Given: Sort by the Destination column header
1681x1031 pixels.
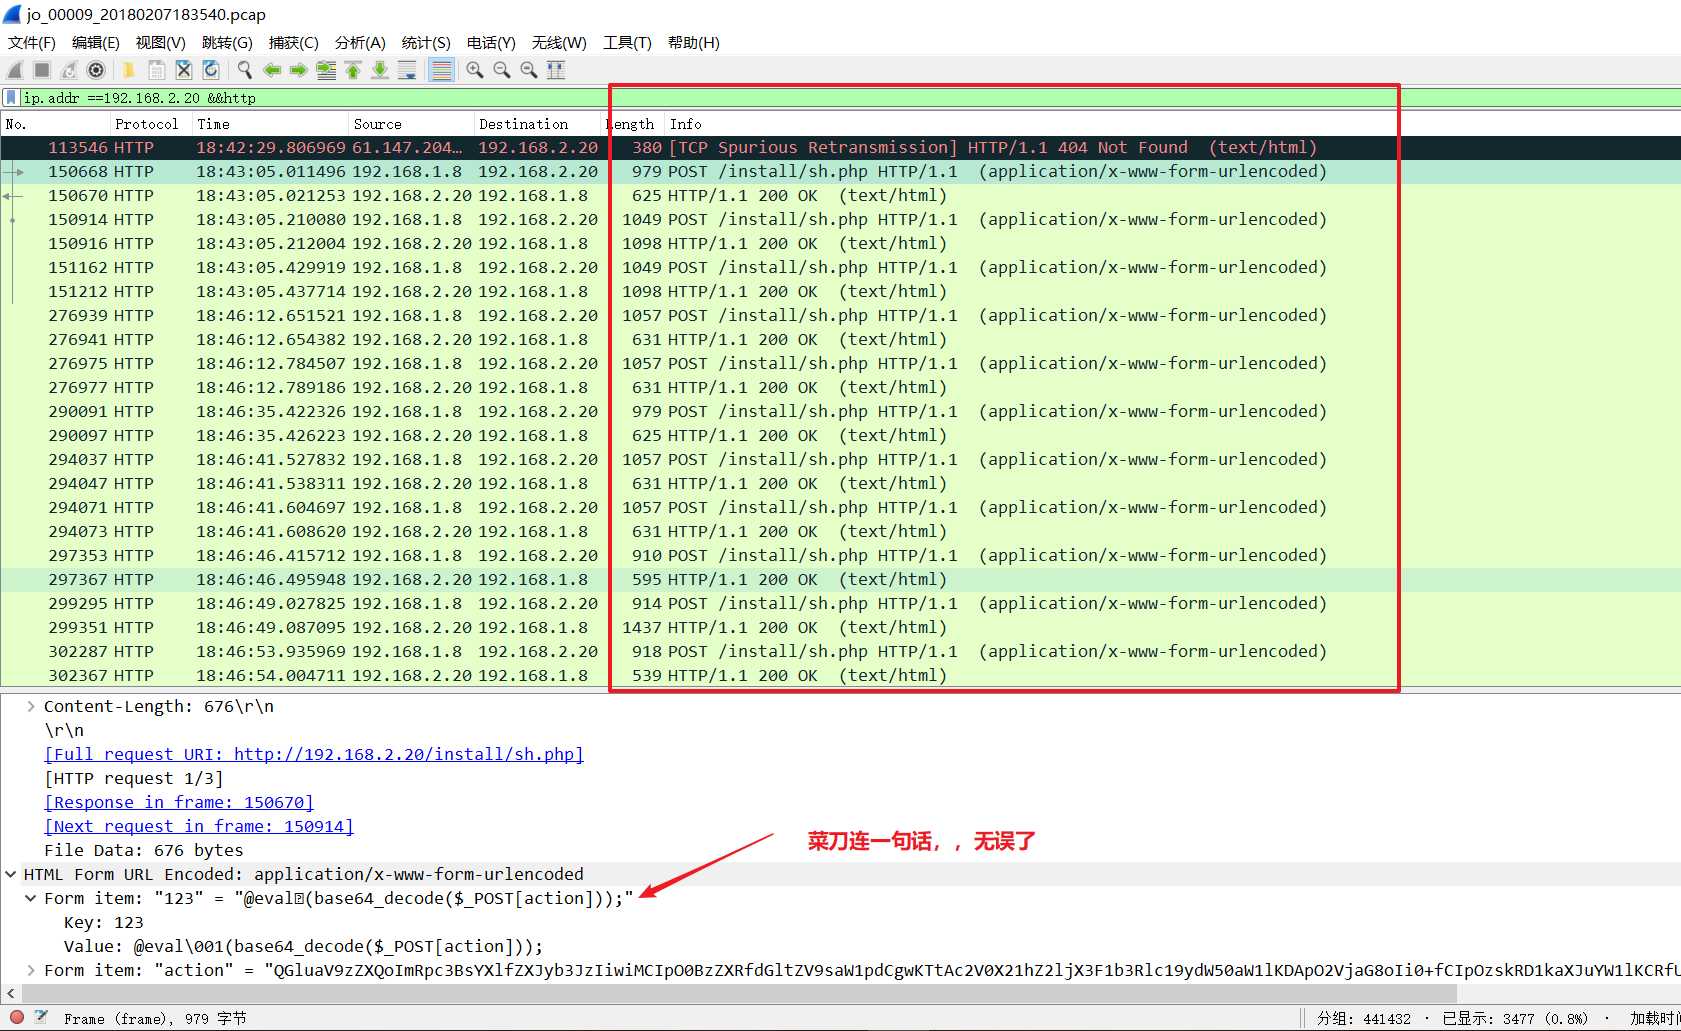Looking at the screenshot, I should [x=537, y=124].
